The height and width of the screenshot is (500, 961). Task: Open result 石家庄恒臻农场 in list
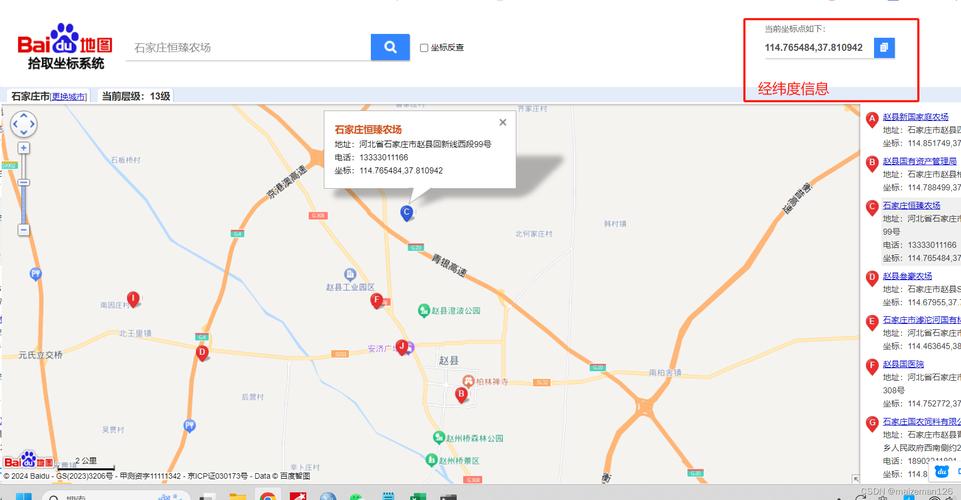[x=911, y=205]
